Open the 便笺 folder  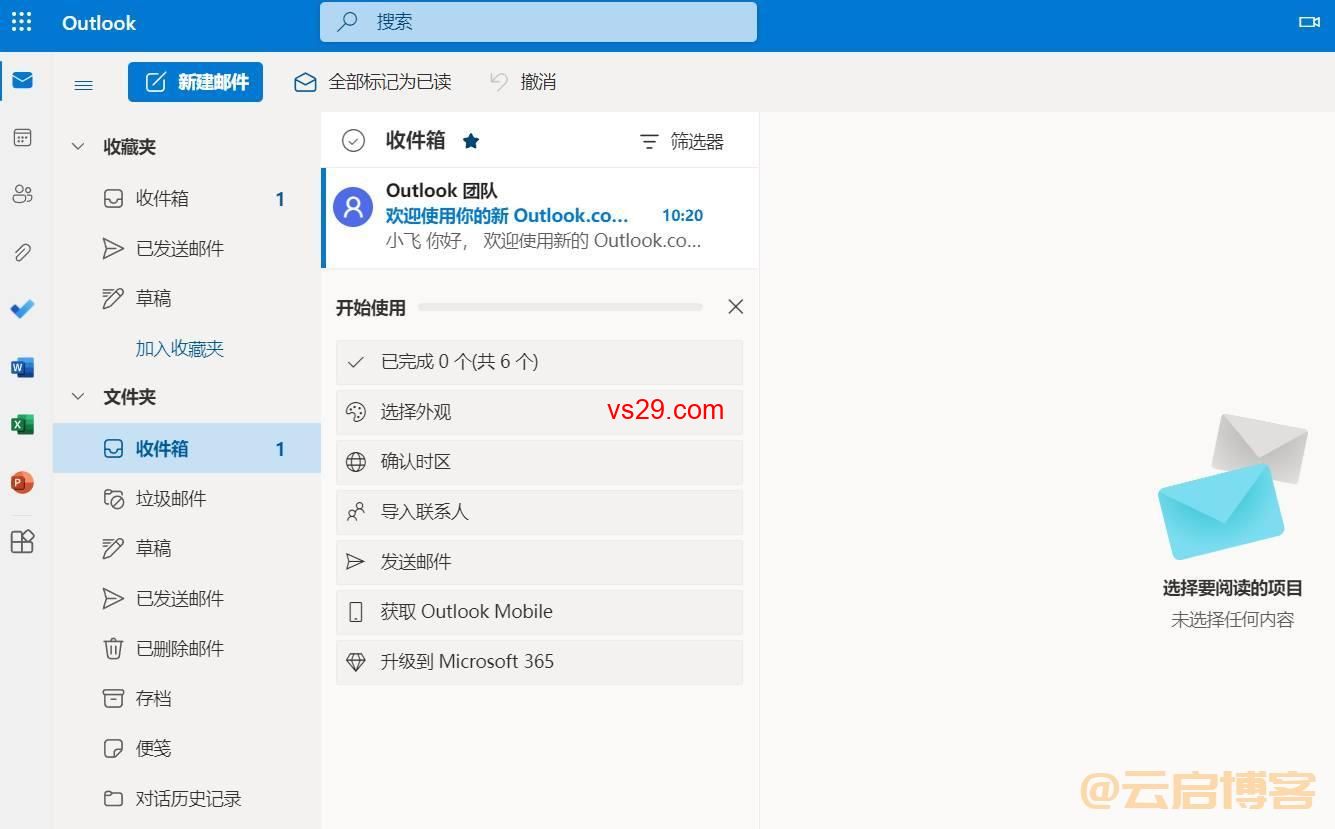coord(186,748)
